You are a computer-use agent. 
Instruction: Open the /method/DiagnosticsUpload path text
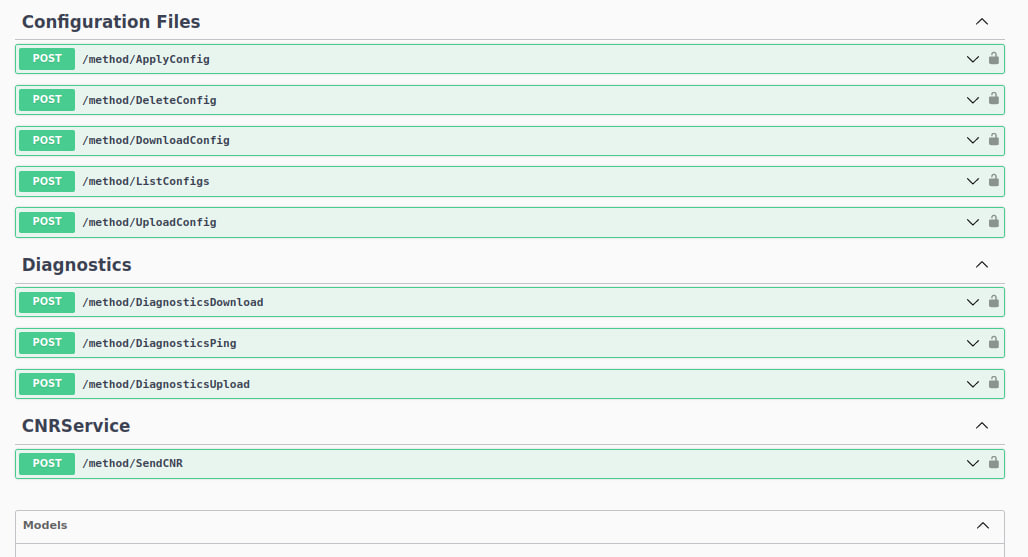pos(166,384)
